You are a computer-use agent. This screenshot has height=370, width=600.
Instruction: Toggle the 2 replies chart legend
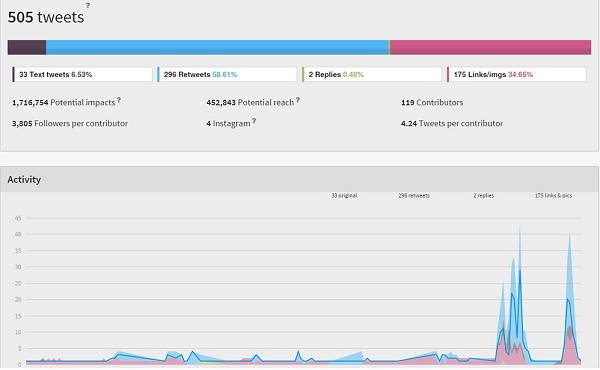tap(484, 196)
